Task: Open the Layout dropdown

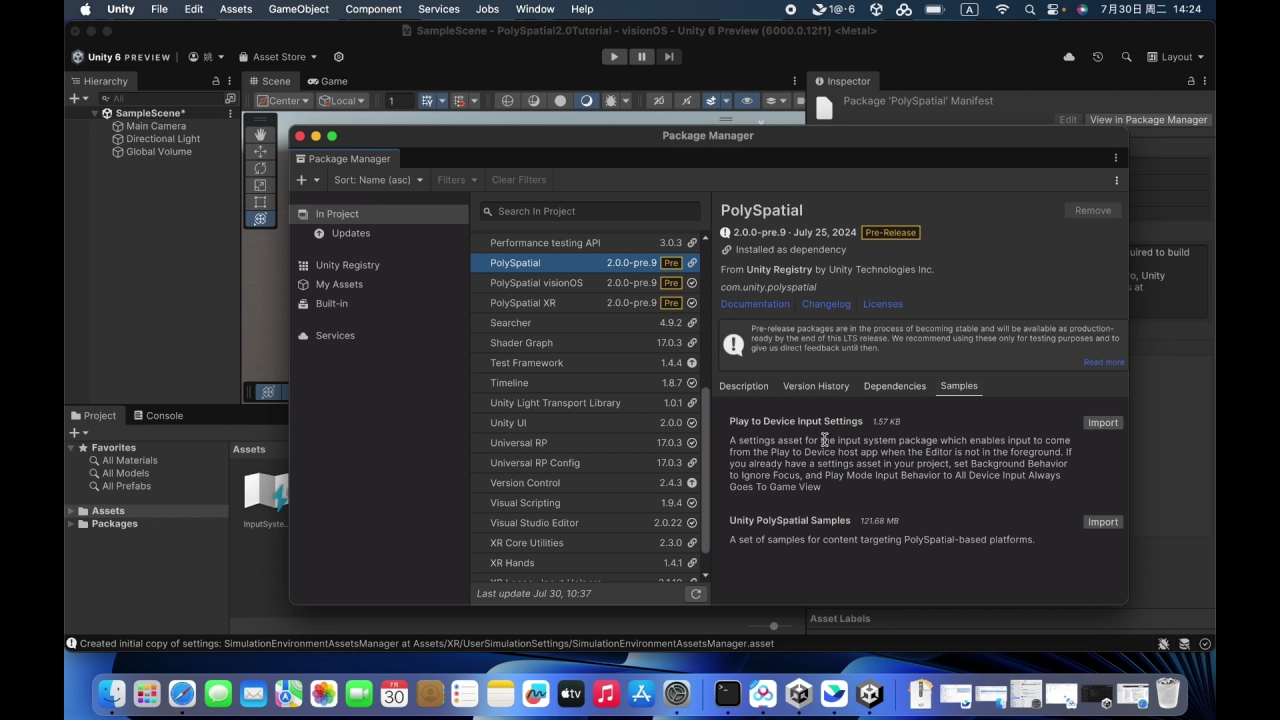Action: click(x=1176, y=57)
